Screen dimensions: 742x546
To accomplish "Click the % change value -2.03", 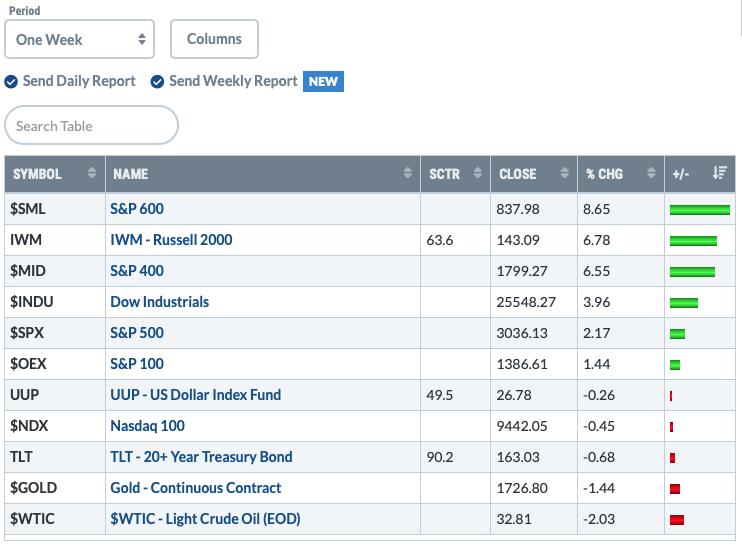I will (x=599, y=519).
